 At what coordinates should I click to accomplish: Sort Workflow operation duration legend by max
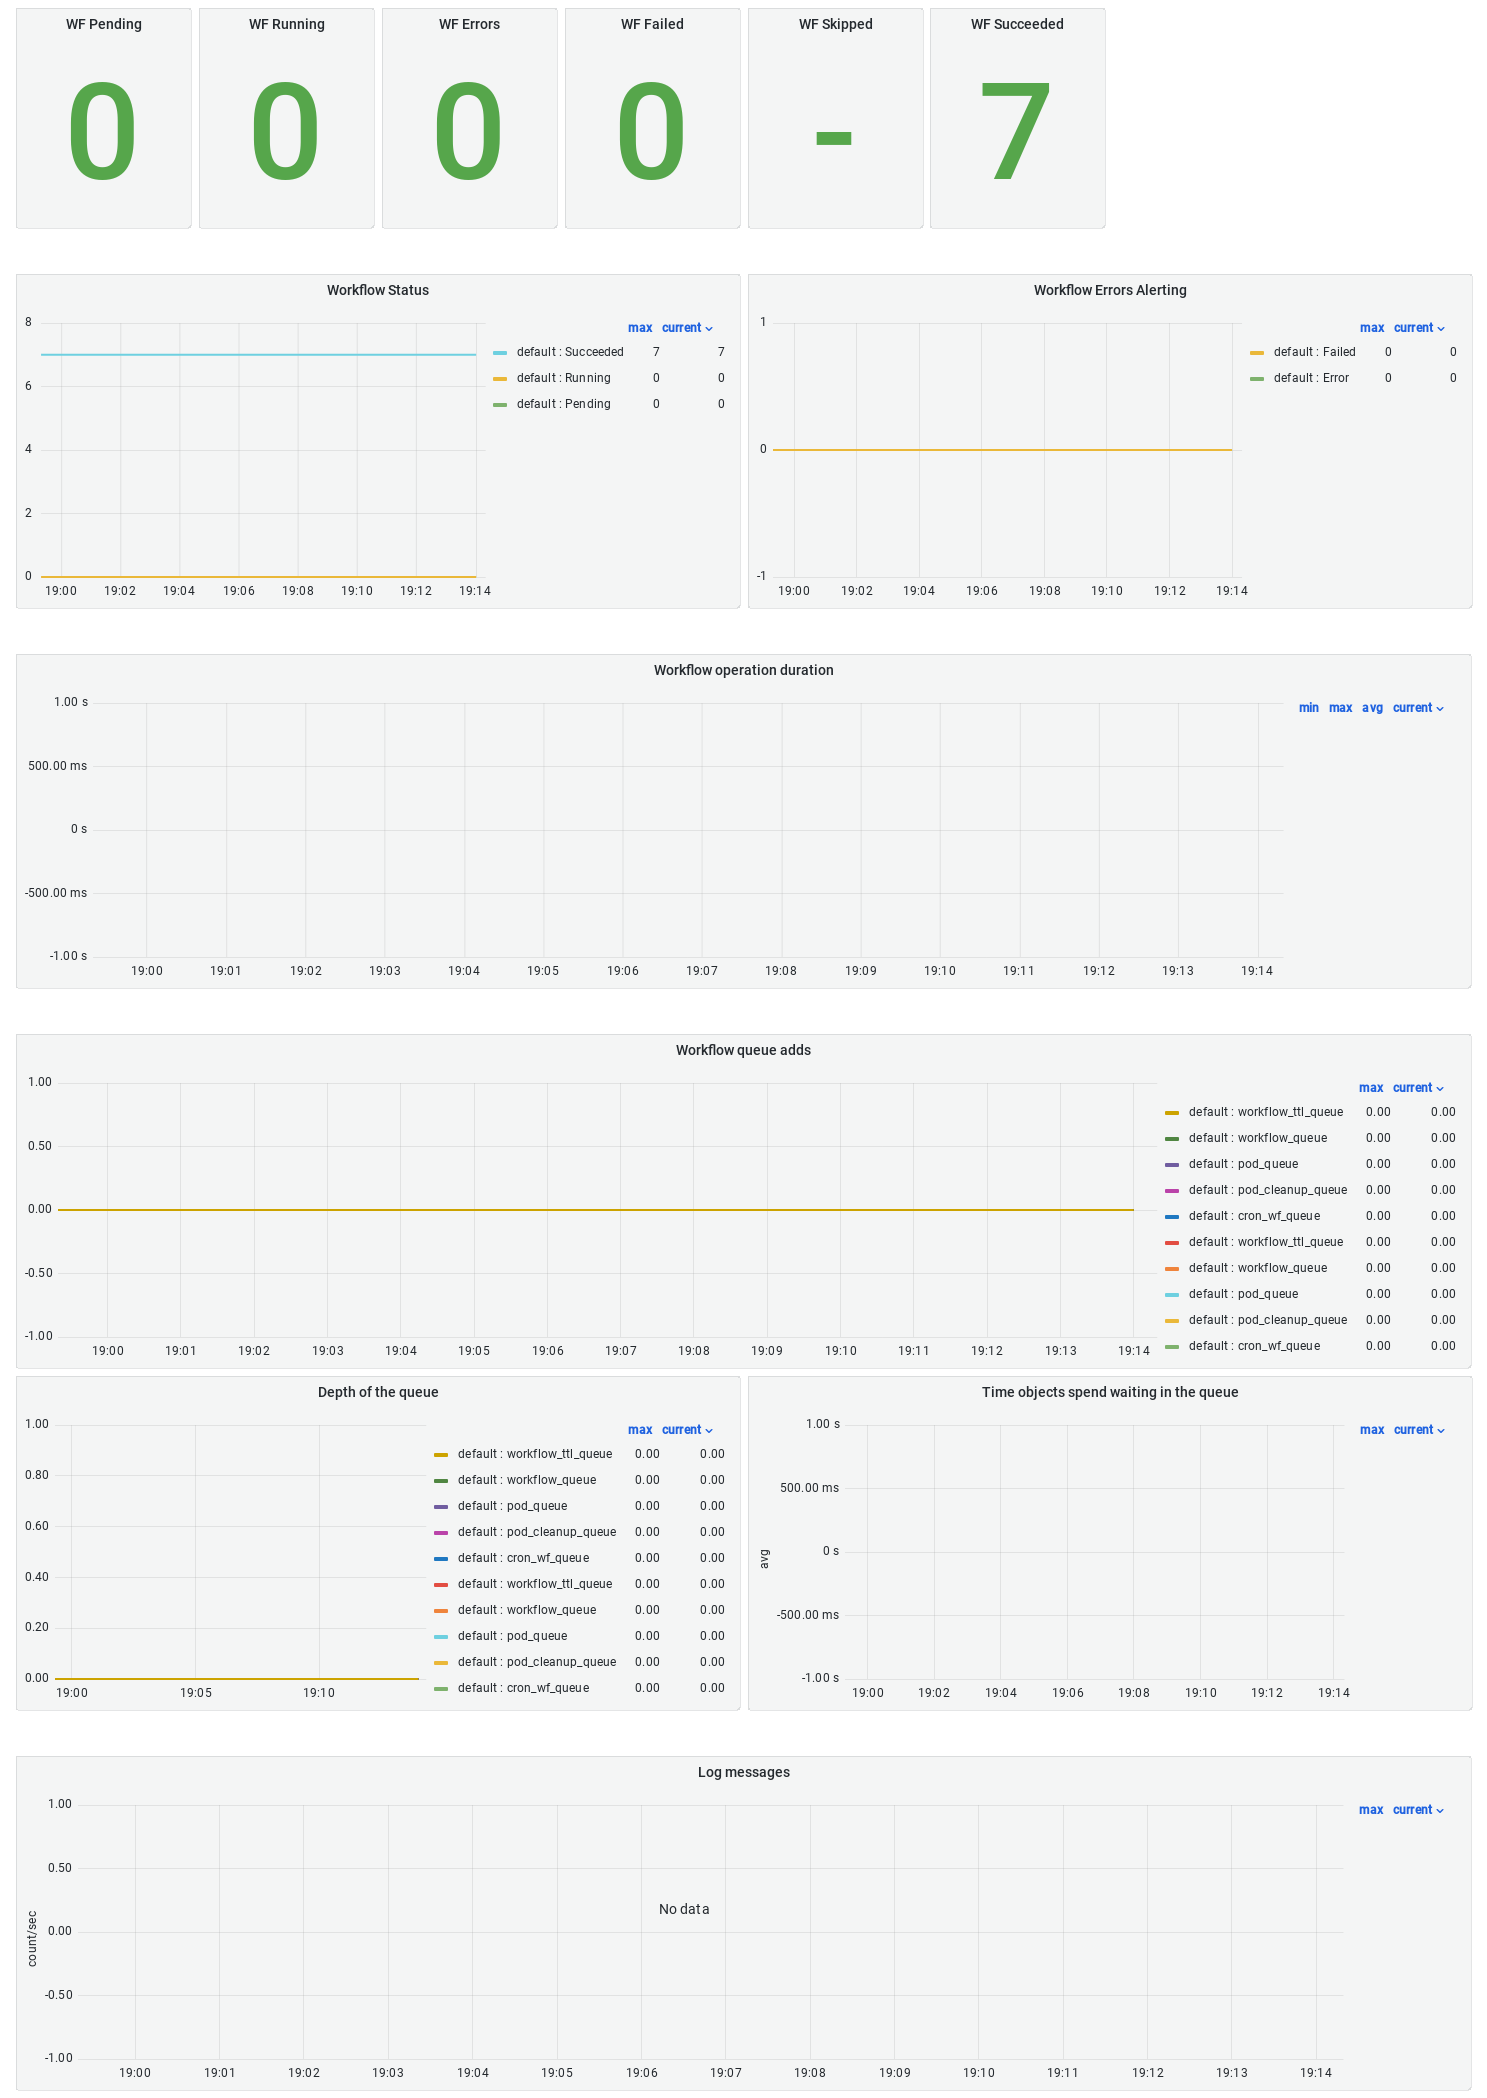tap(1341, 708)
